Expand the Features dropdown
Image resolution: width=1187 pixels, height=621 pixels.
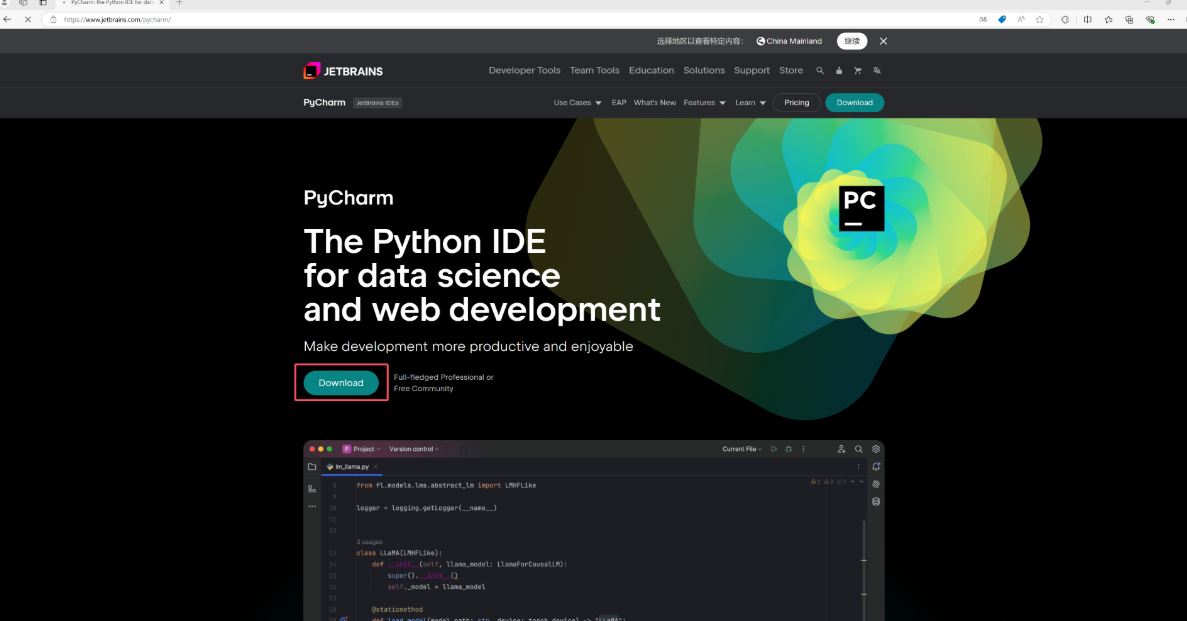704,103
